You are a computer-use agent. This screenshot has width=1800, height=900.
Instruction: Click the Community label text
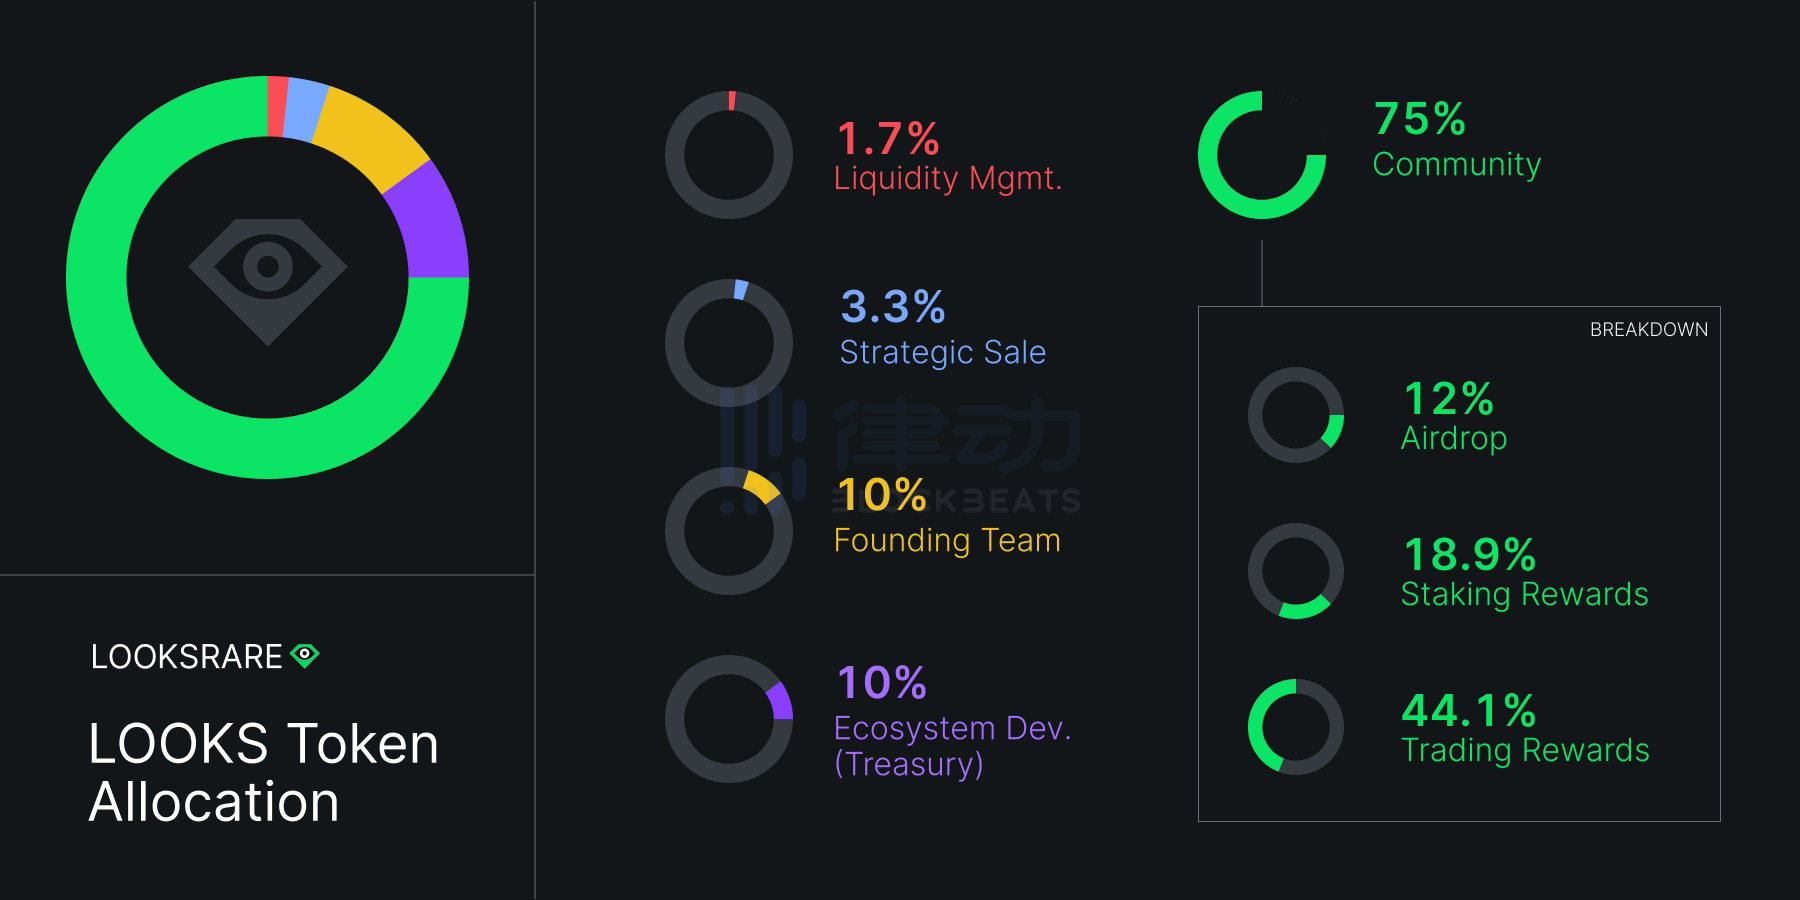click(1456, 165)
